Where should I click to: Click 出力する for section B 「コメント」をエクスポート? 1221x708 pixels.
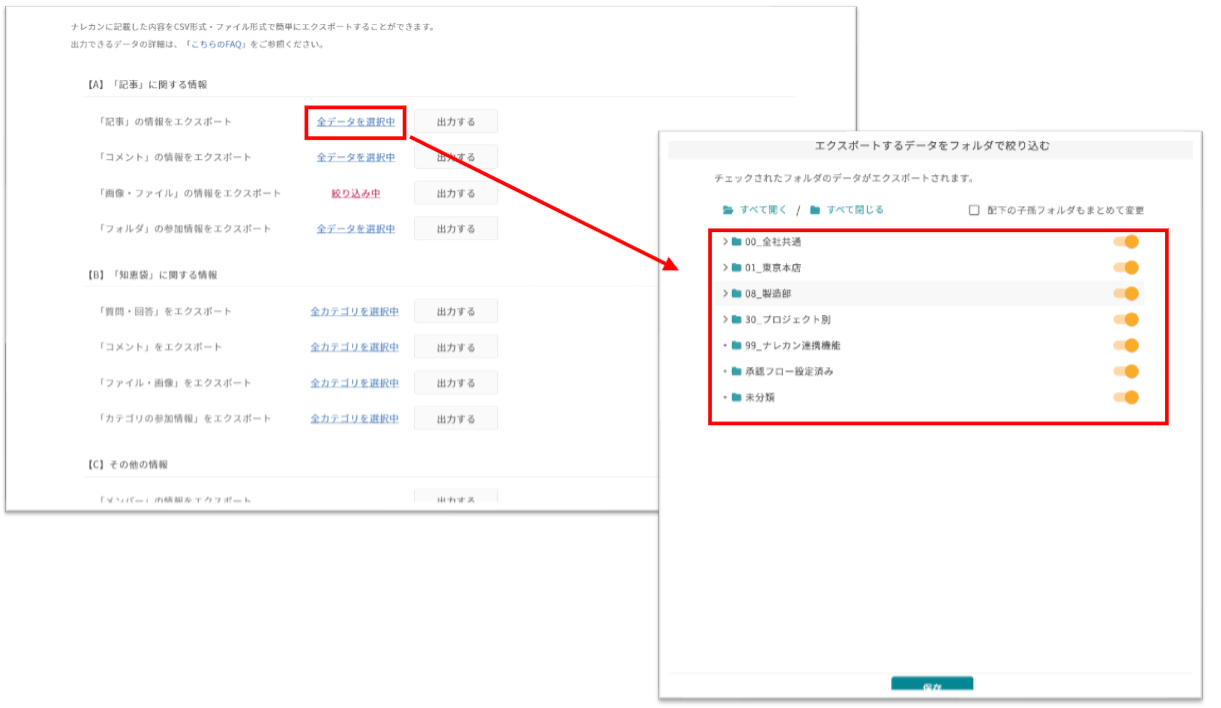(x=456, y=348)
